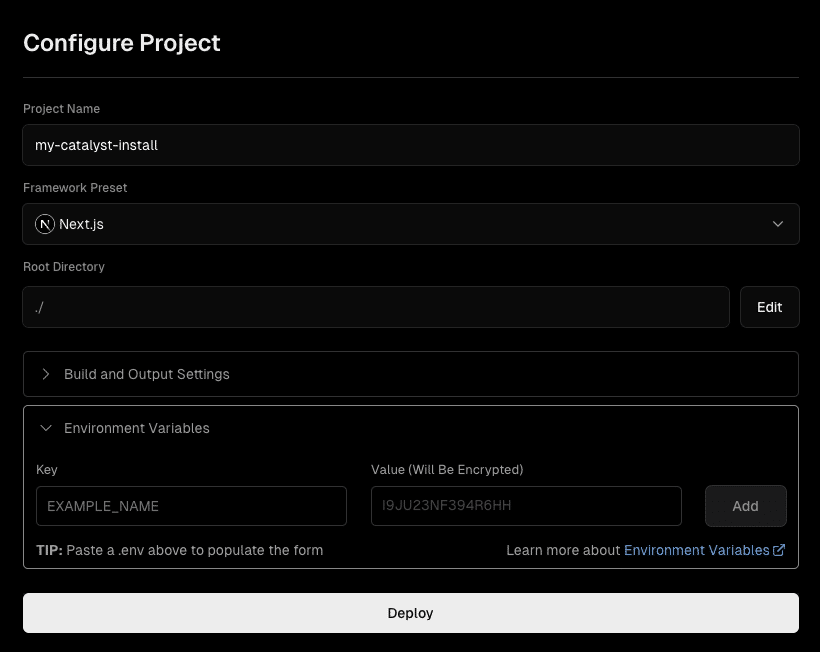Focus the Project Name field
This screenshot has height=652, width=820.
[x=410, y=145]
